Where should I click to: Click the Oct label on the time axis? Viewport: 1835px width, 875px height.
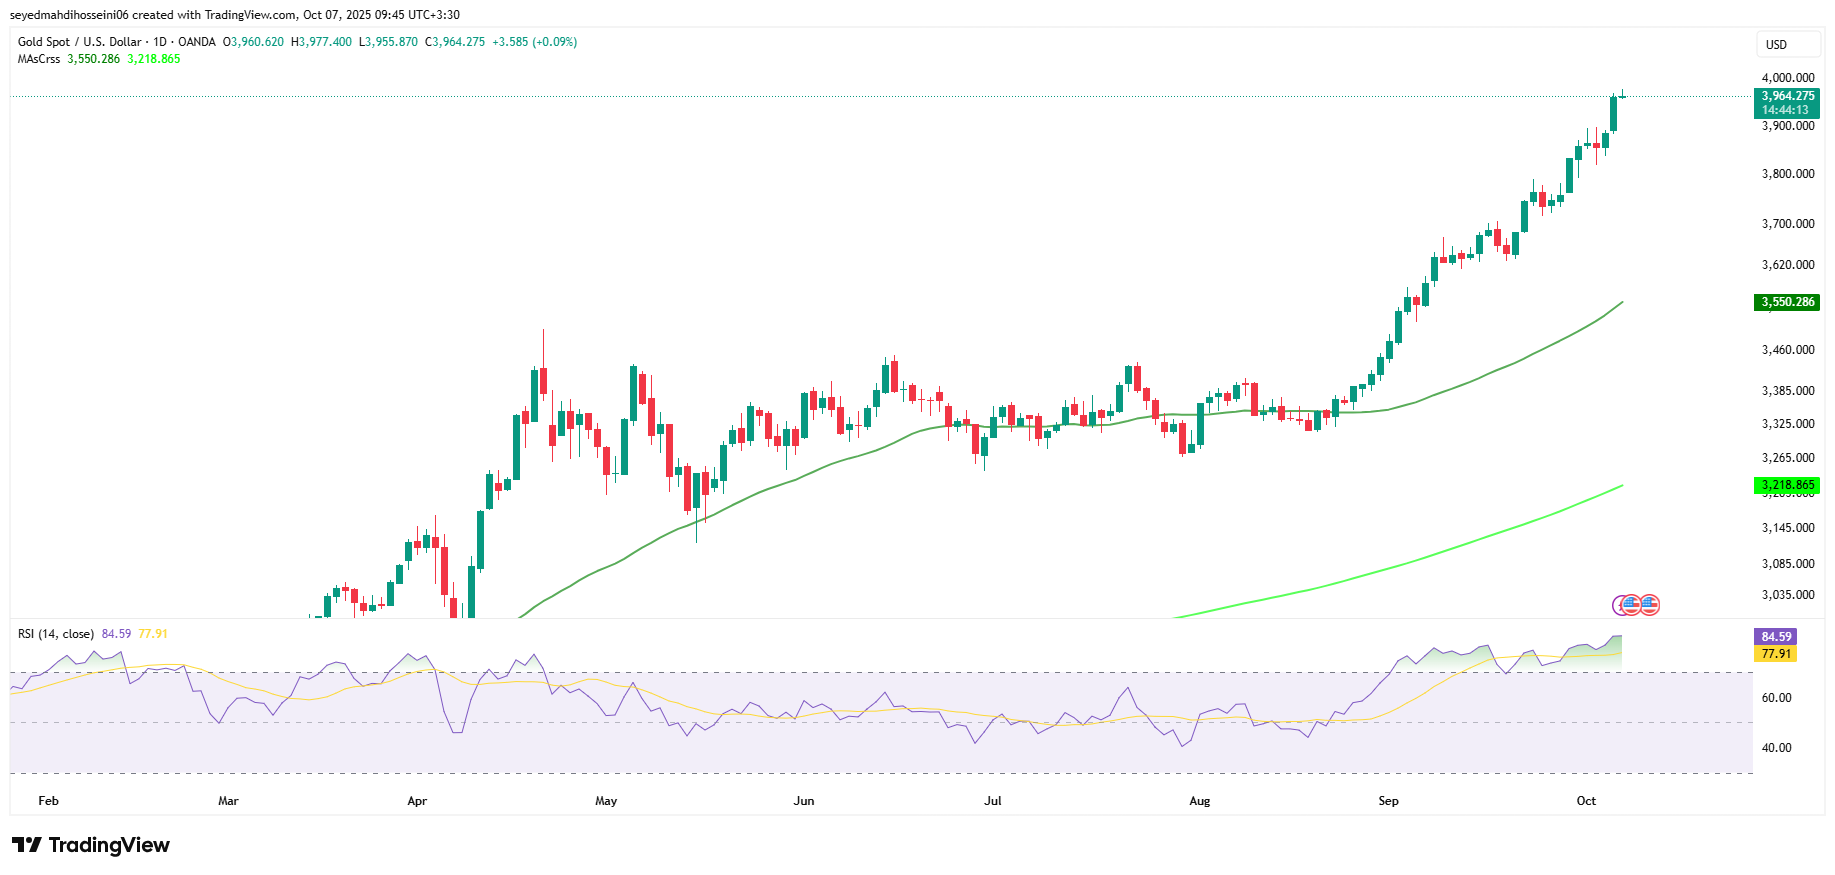(x=1586, y=801)
